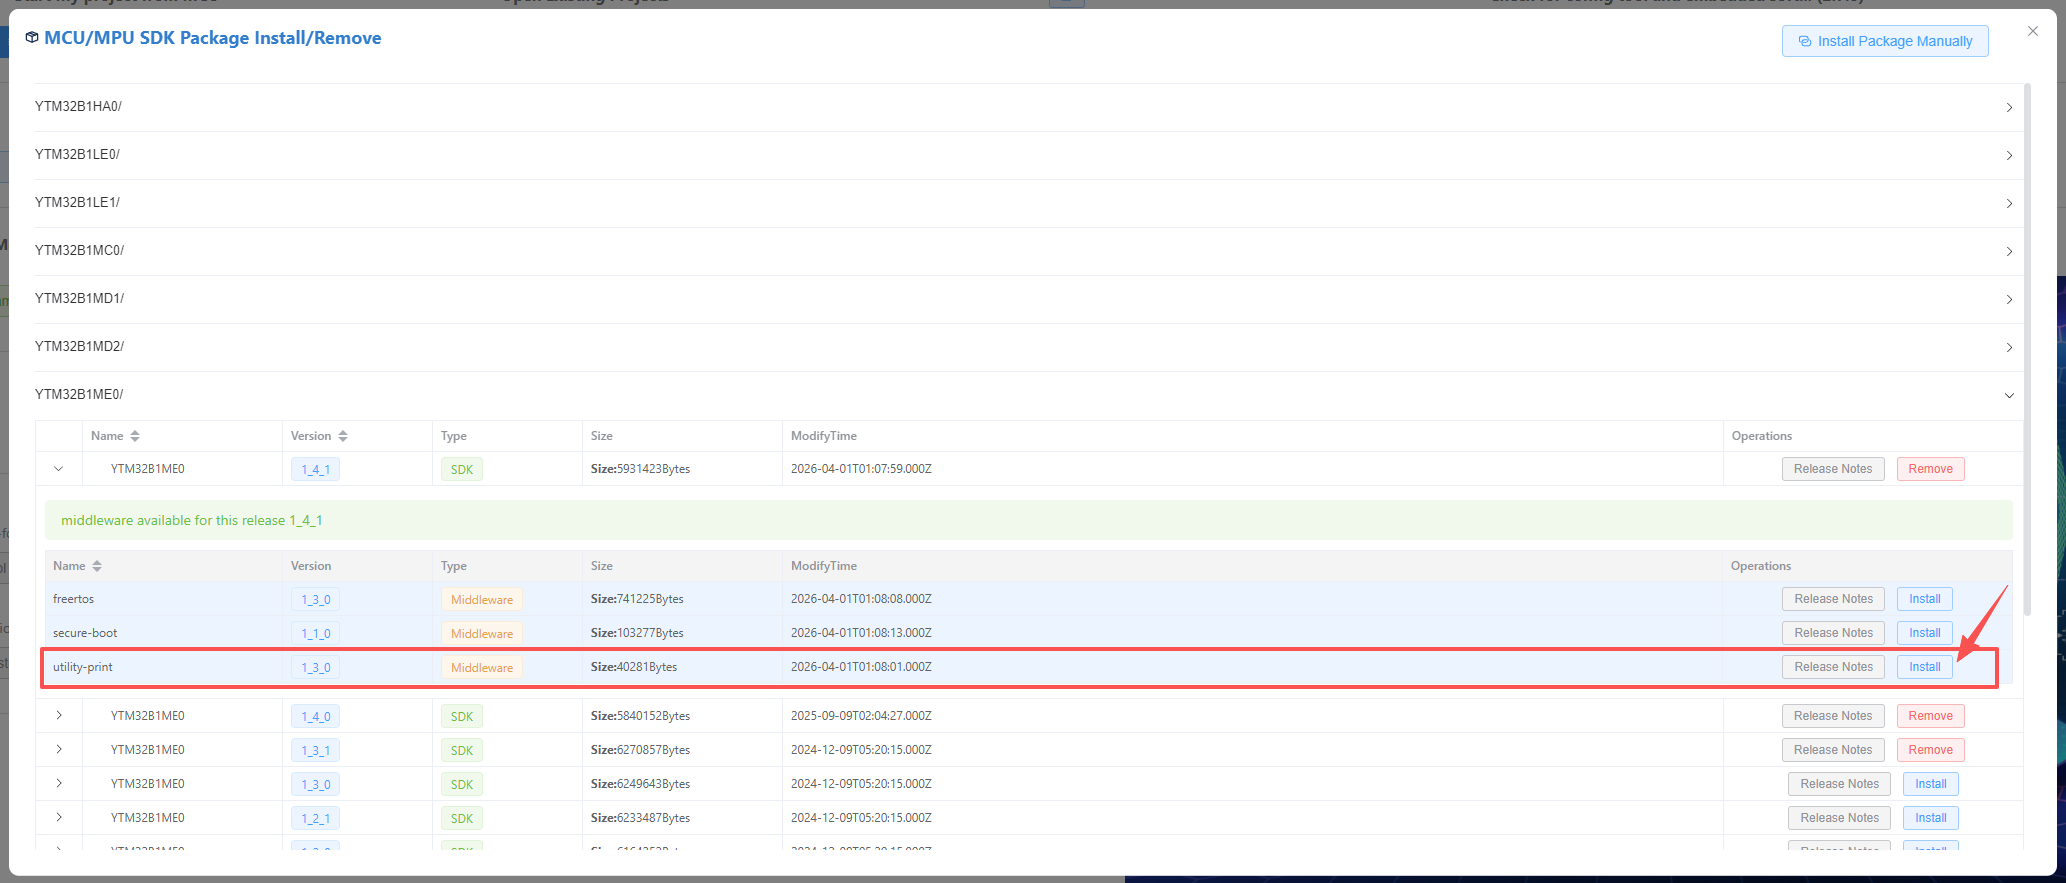Viewport: 2066px width, 883px height.
Task: Collapse the YTM32B1ME0 1_4_1 row
Action: (x=59, y=469)
